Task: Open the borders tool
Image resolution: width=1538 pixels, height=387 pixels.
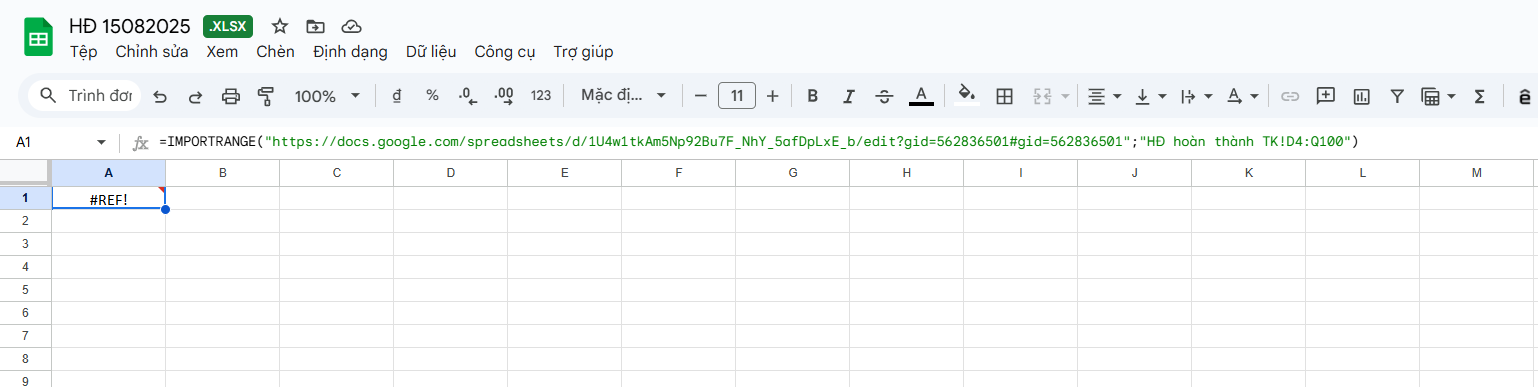Action: (1005, 96)
